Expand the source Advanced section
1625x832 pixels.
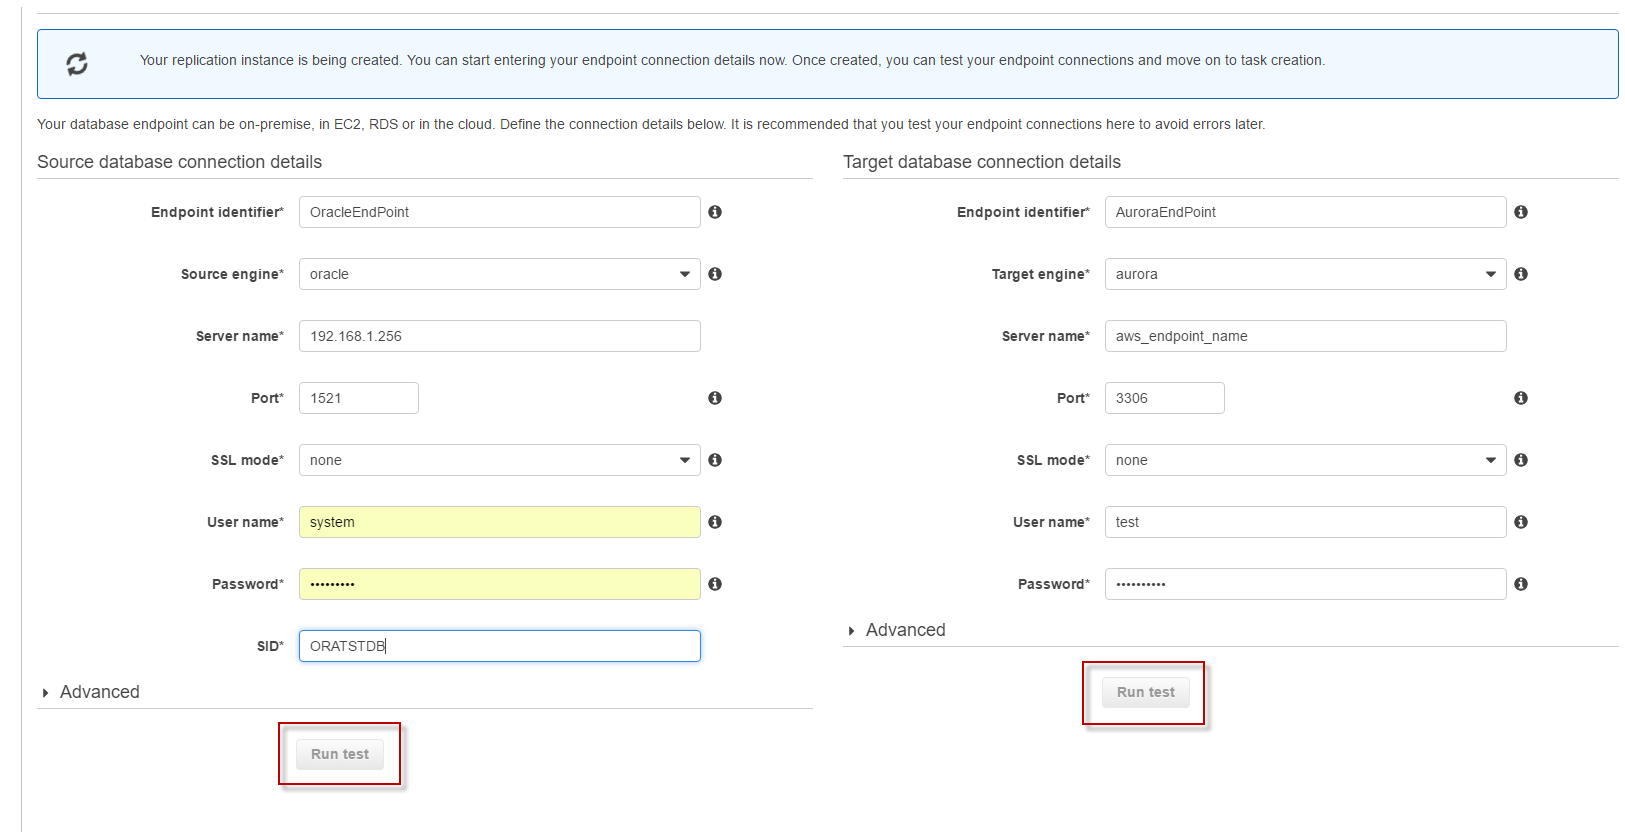pyautogui.click(x=90, y=692)
